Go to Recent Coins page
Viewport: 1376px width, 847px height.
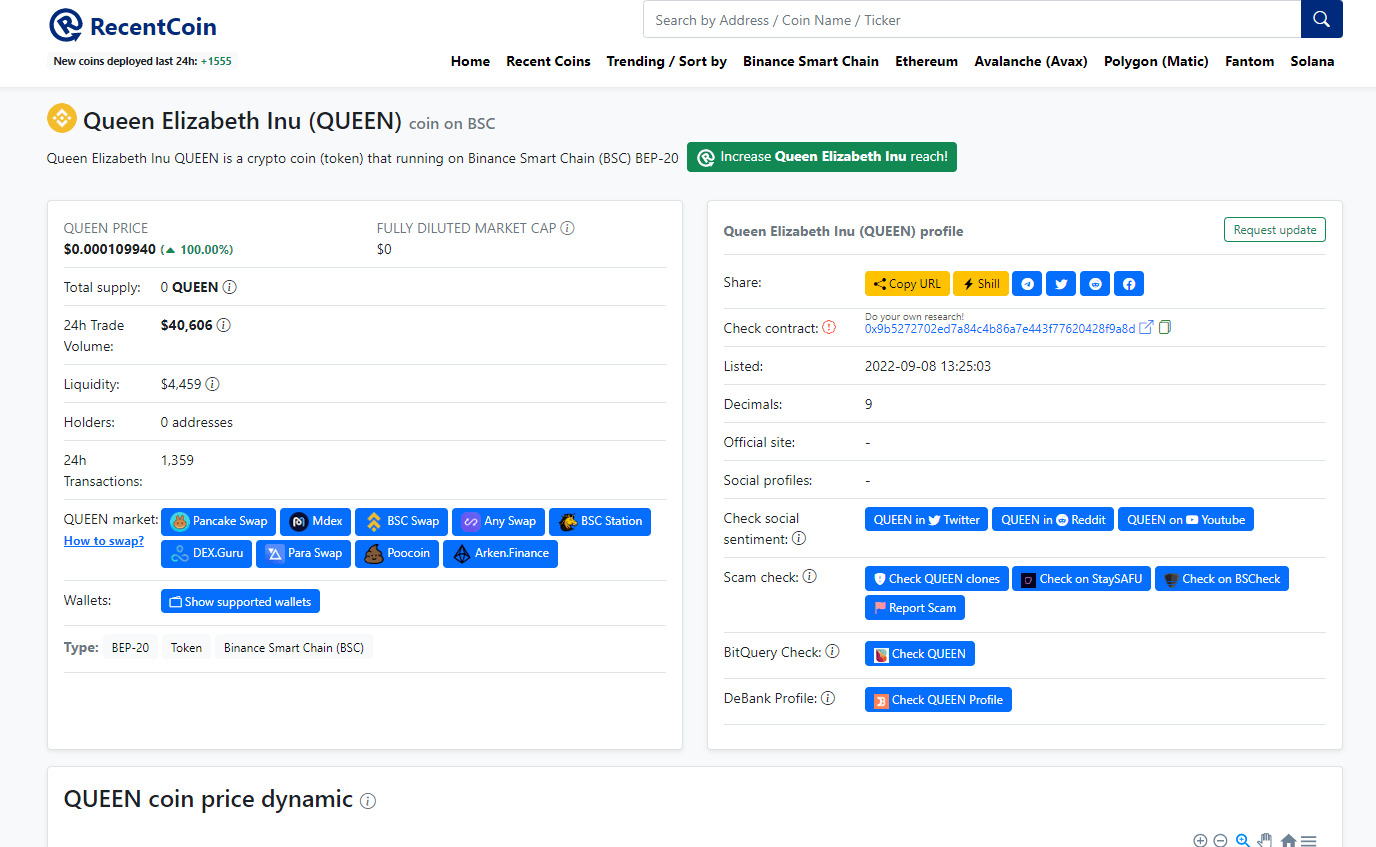click(x=548, y=61)
